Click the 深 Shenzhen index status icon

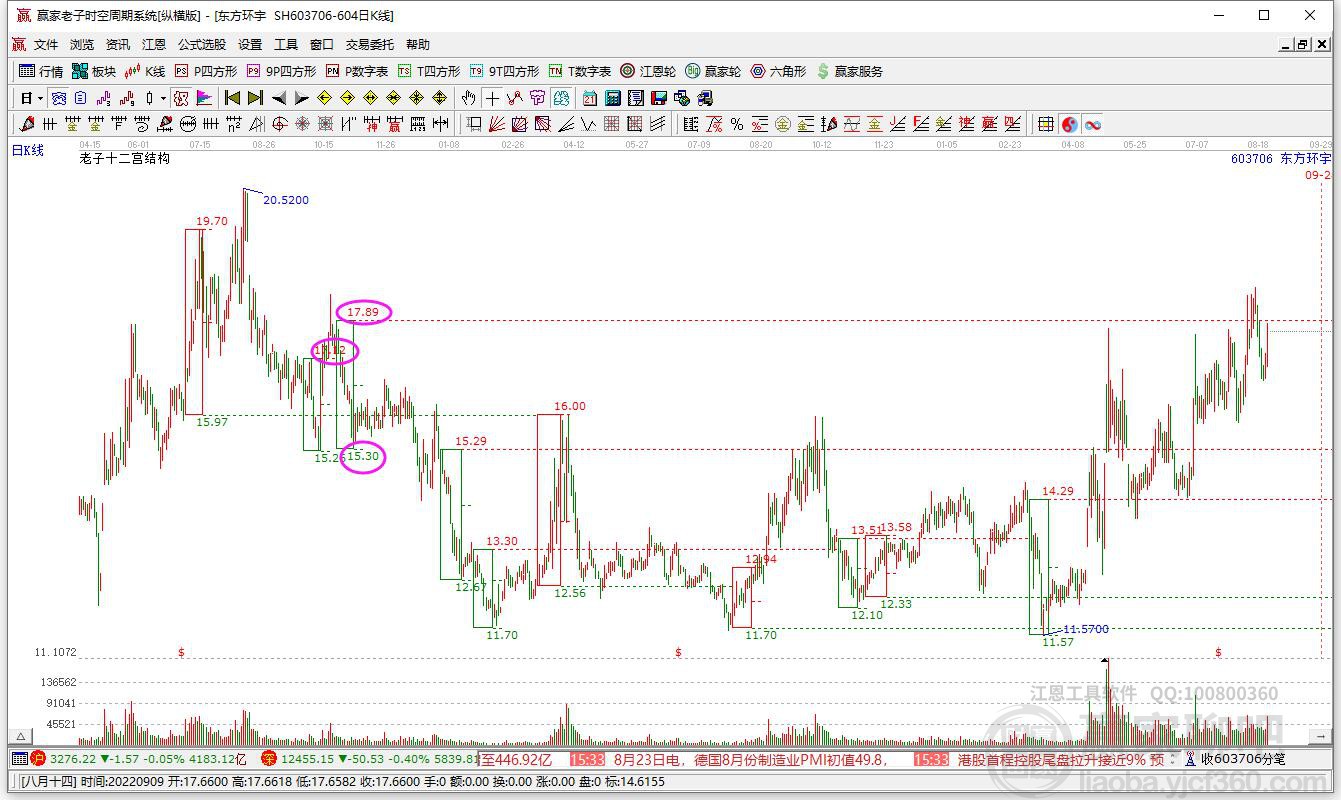[x=269, y=759]
